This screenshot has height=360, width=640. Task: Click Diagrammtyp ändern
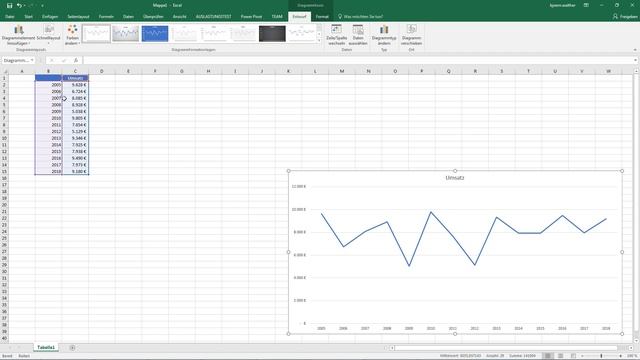[384, 35]
